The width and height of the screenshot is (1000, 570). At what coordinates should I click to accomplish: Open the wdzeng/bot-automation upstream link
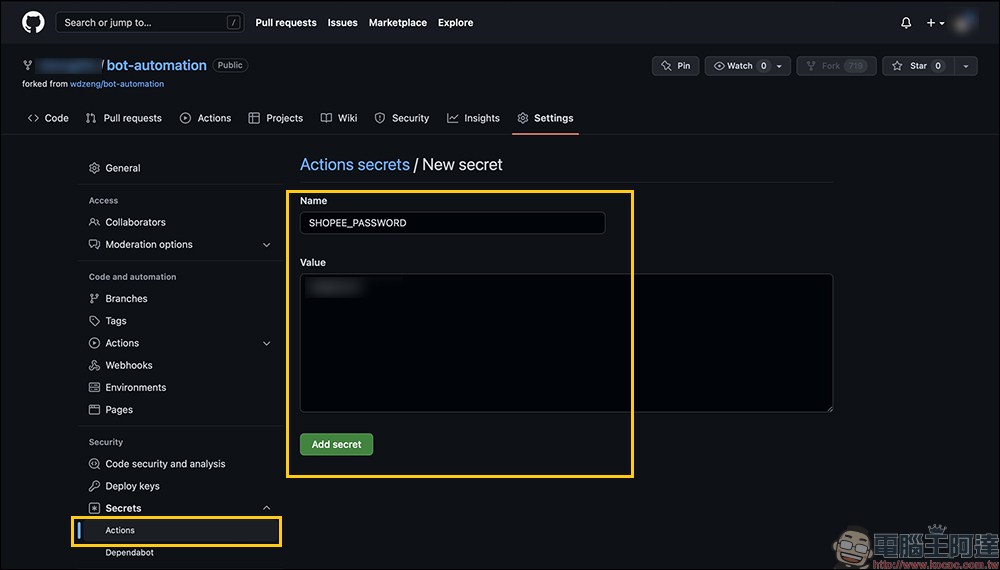117,84
